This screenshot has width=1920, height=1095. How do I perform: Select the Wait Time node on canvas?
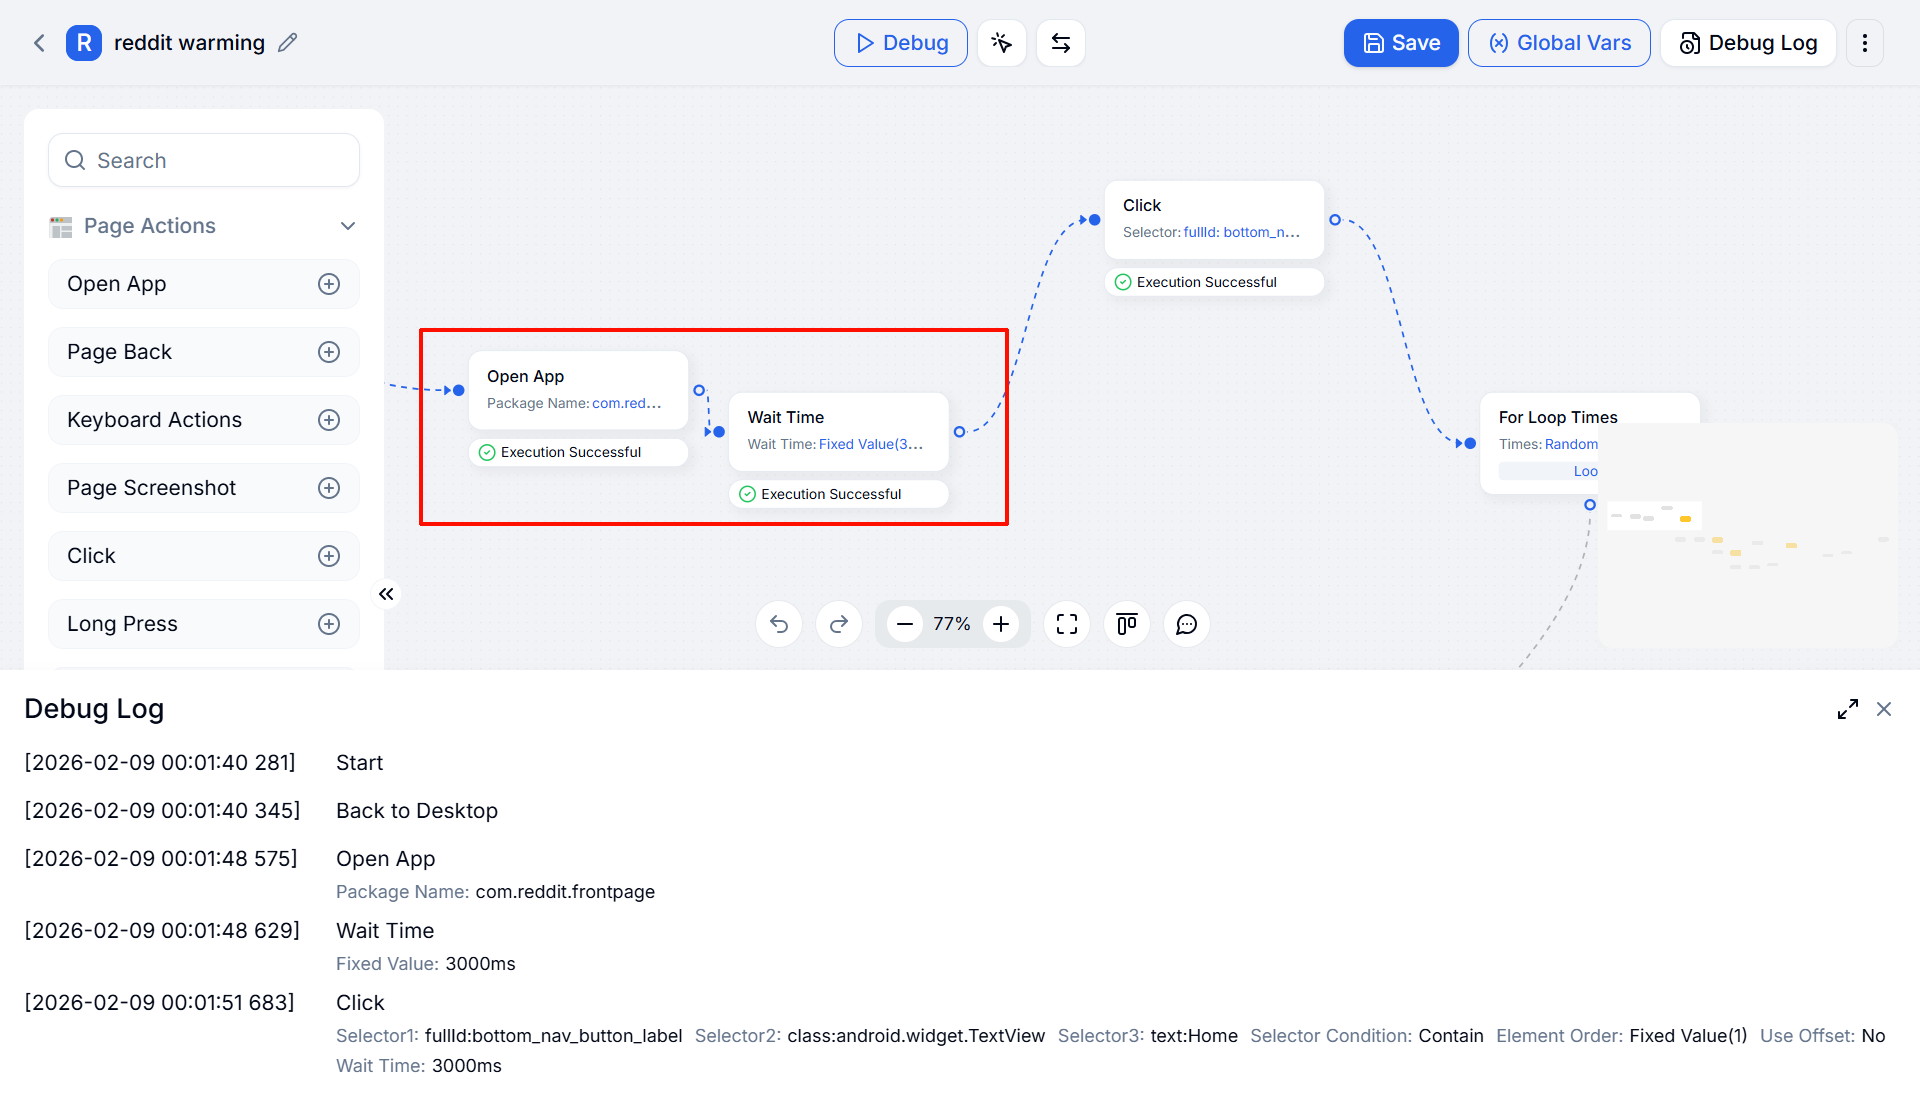838,431
